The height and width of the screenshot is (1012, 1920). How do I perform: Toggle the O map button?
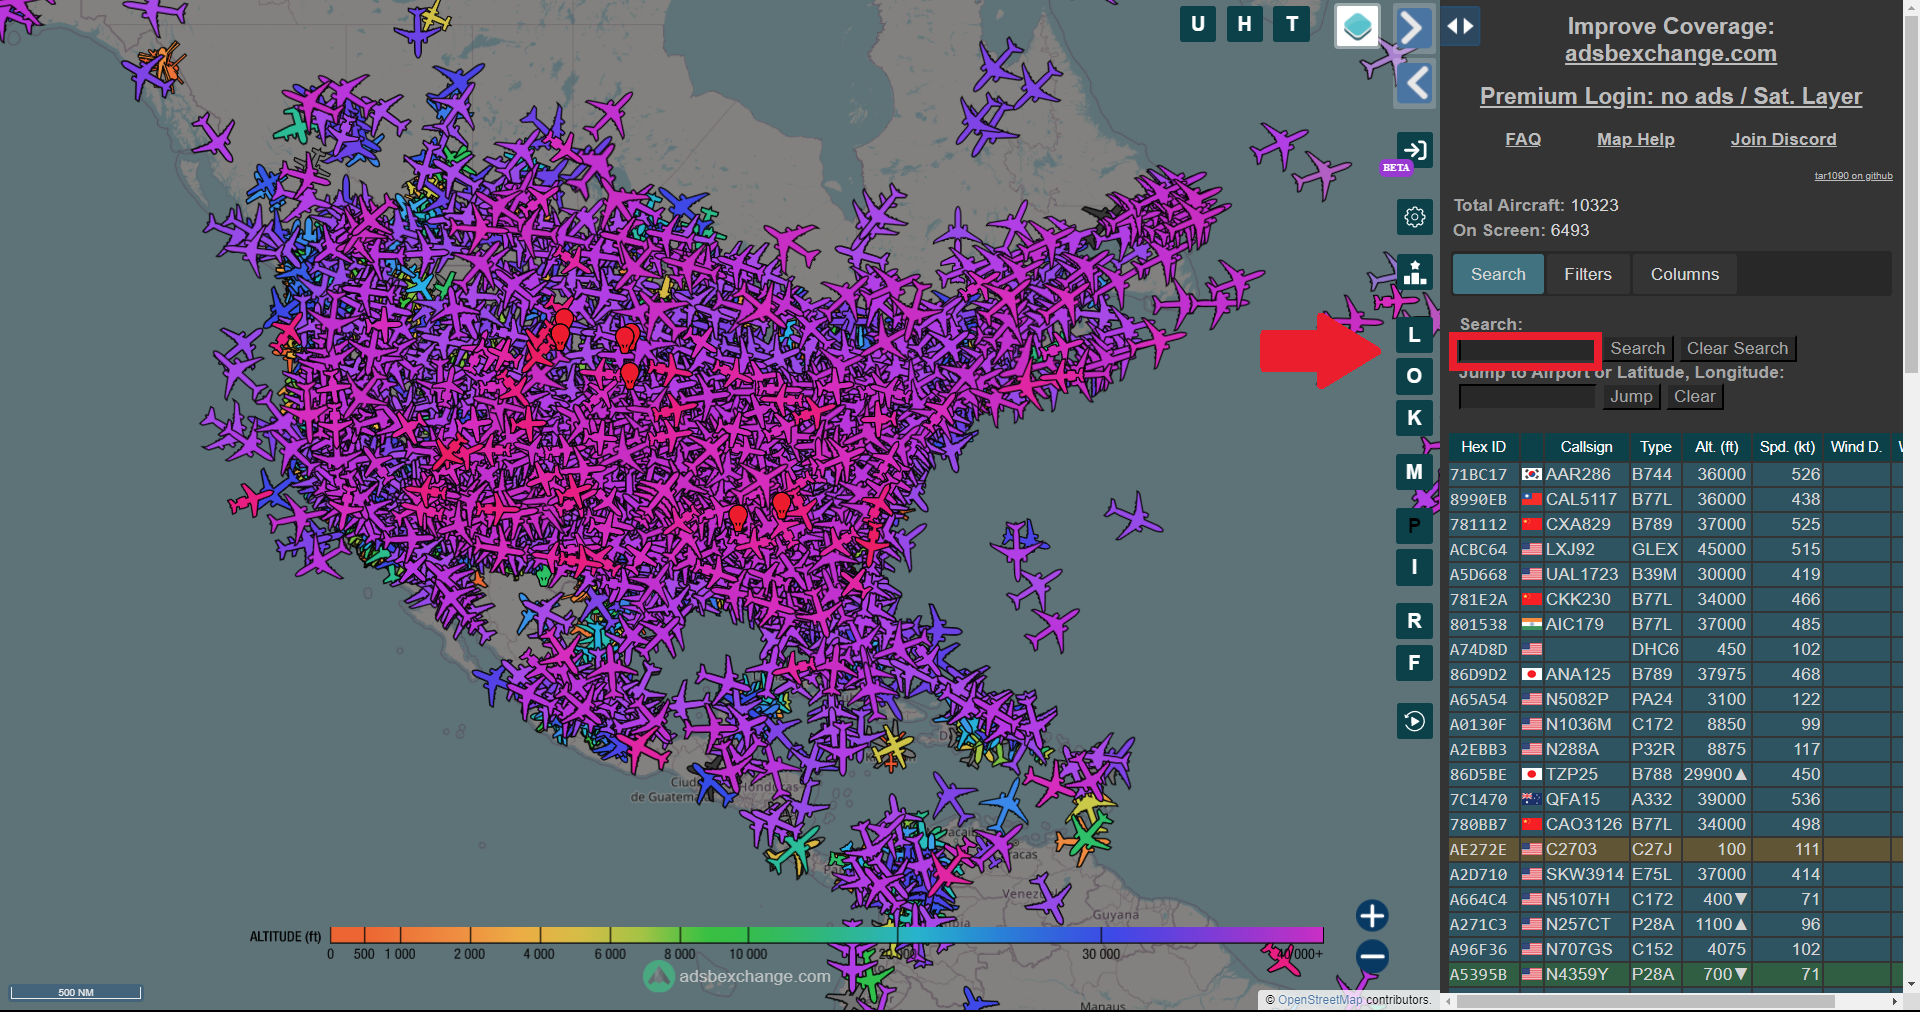1414,376
